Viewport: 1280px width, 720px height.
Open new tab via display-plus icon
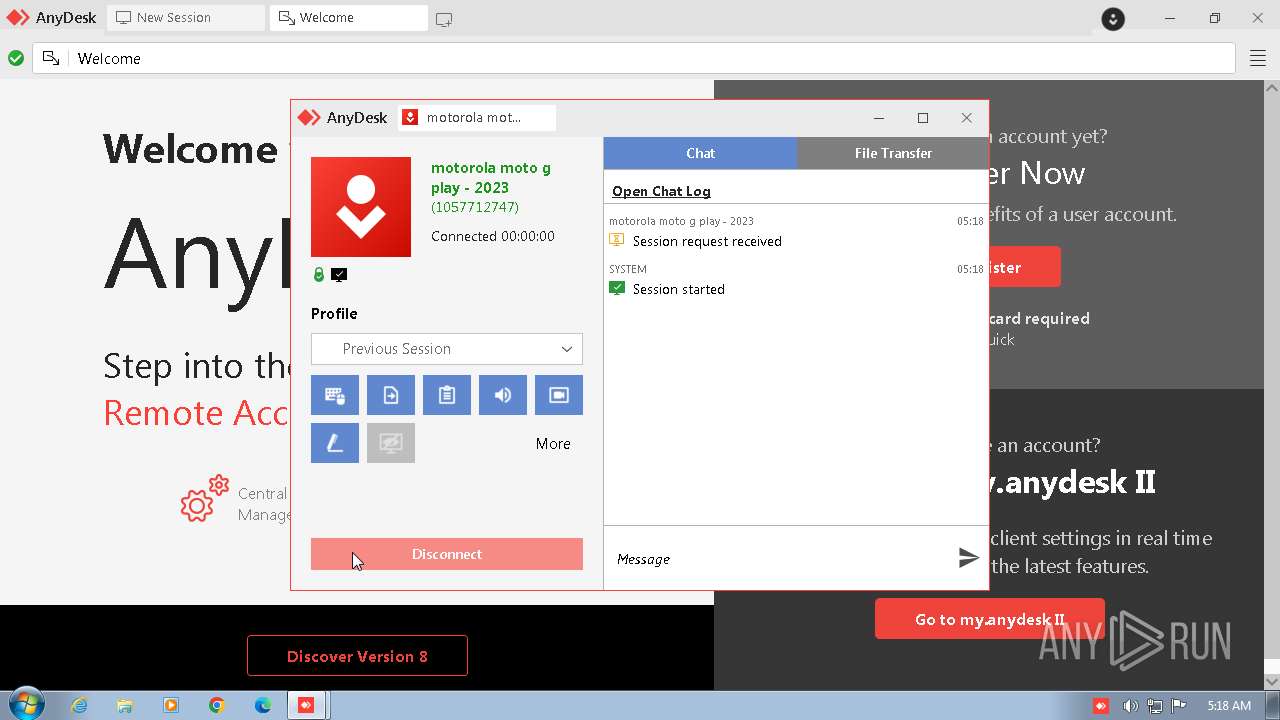coord(444,19)
